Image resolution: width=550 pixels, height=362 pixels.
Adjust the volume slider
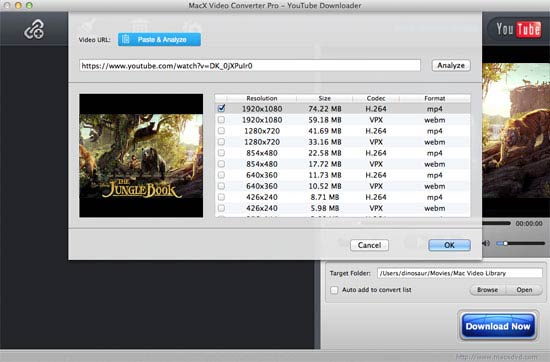521,243
